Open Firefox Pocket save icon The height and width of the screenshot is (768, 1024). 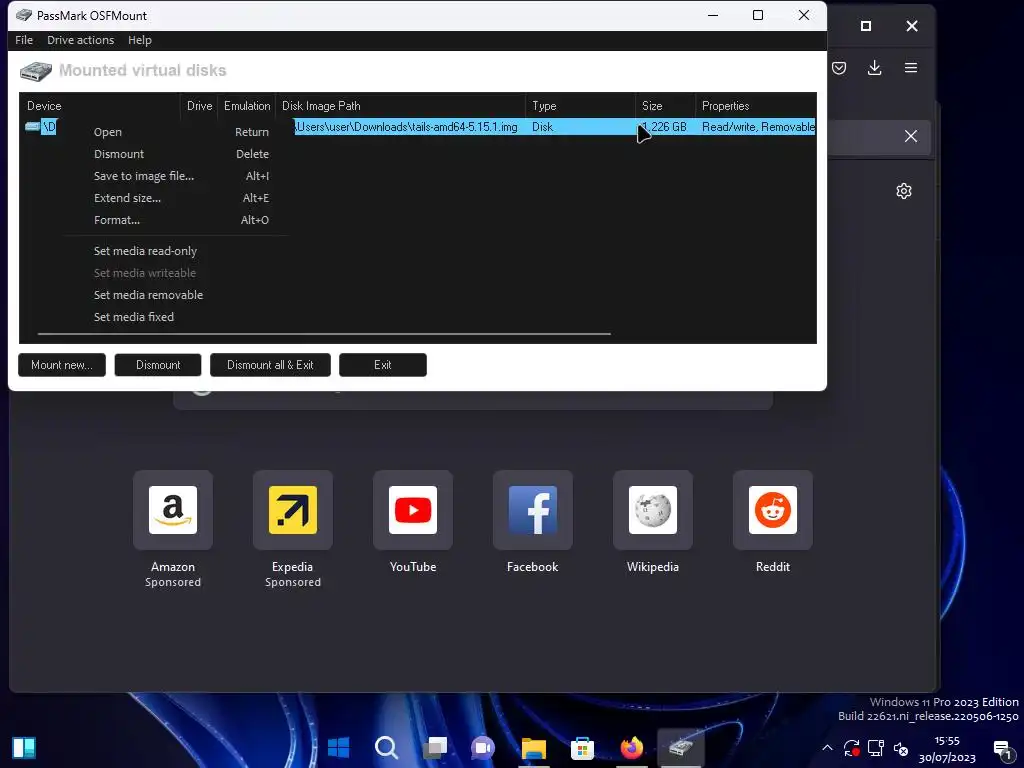pyautogui.click(x=839, y=68)
